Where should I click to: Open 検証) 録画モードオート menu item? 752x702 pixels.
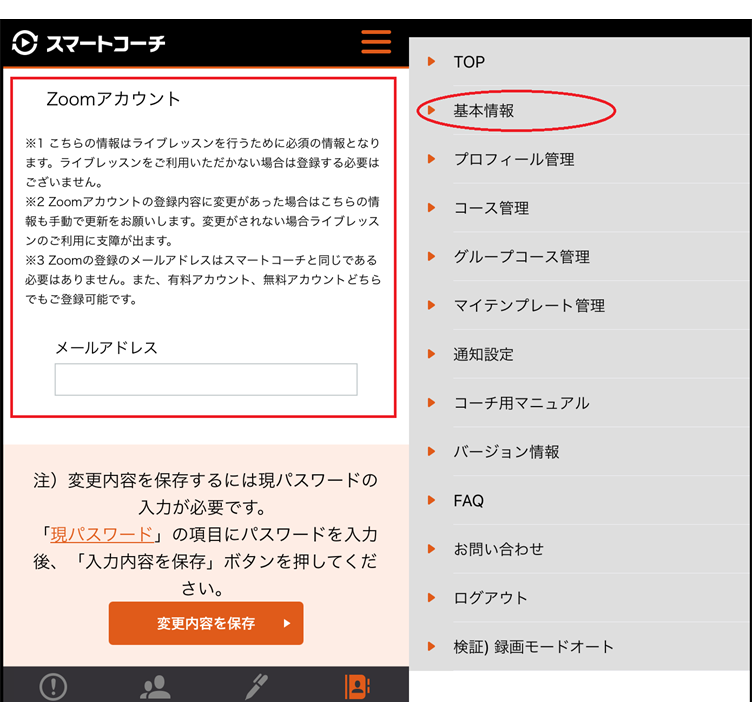(579, 646)
